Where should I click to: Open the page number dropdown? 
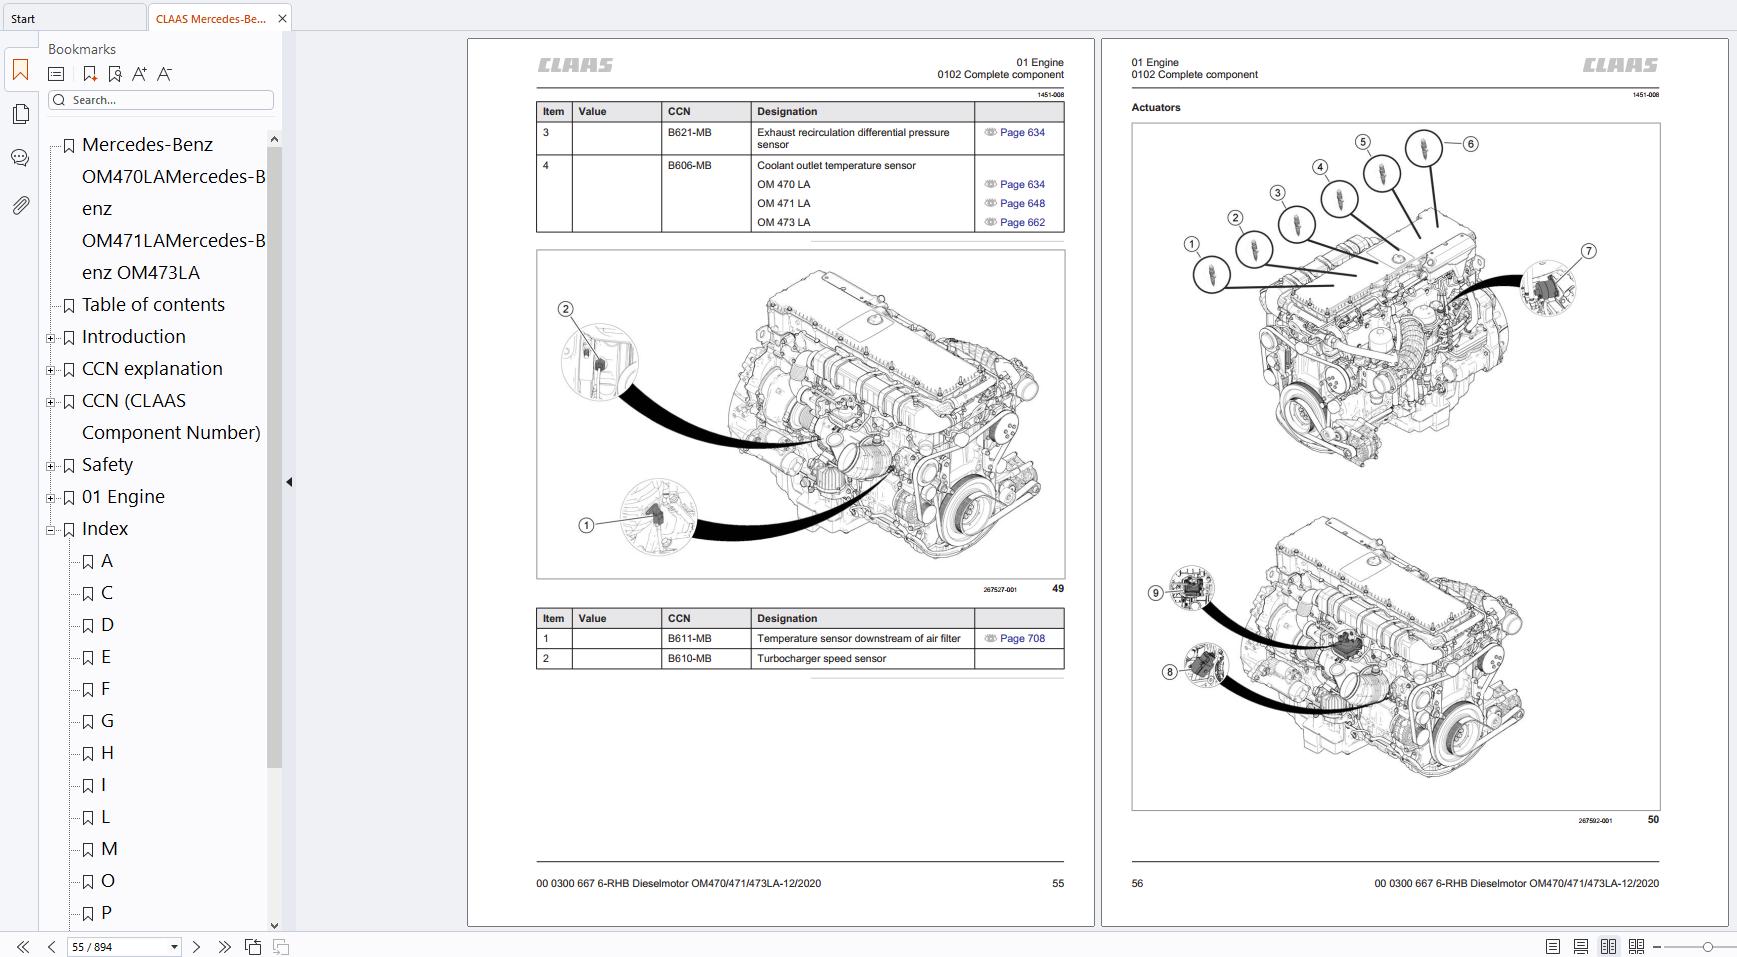(174, 946)
